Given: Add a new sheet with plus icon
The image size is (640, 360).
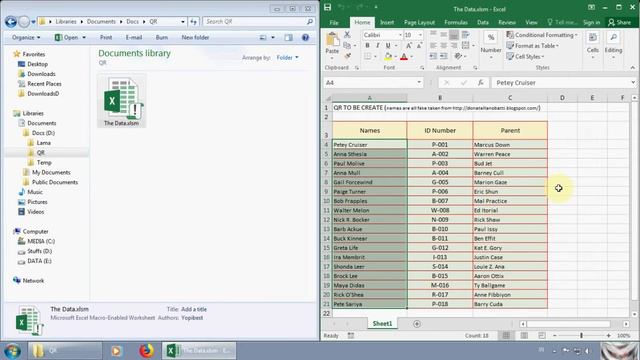Looking at the screenshot, I should click(x=417, y=324).
